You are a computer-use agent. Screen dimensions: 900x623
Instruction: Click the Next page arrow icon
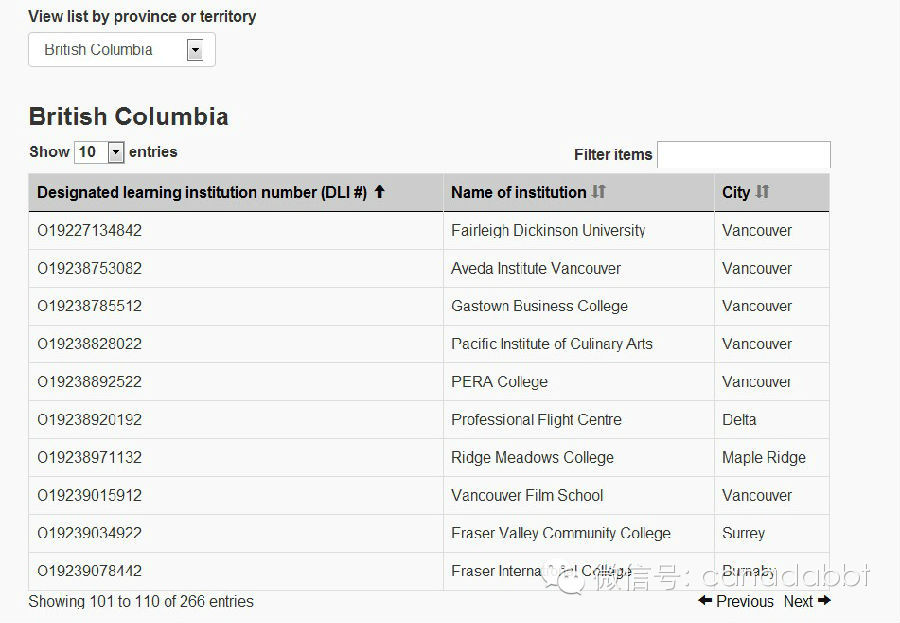tap(824, 601)
